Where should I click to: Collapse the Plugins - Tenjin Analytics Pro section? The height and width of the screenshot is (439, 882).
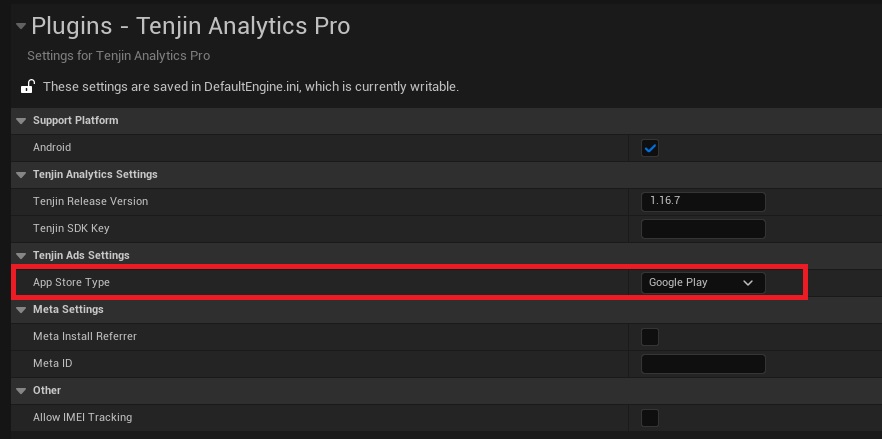[21, 26]
